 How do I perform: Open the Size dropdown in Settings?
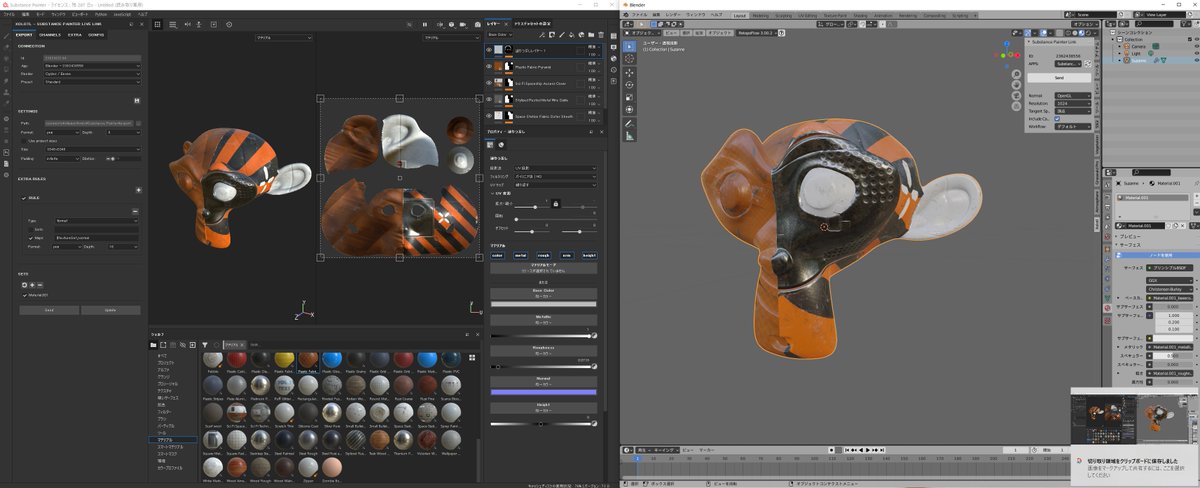point(92,149)
